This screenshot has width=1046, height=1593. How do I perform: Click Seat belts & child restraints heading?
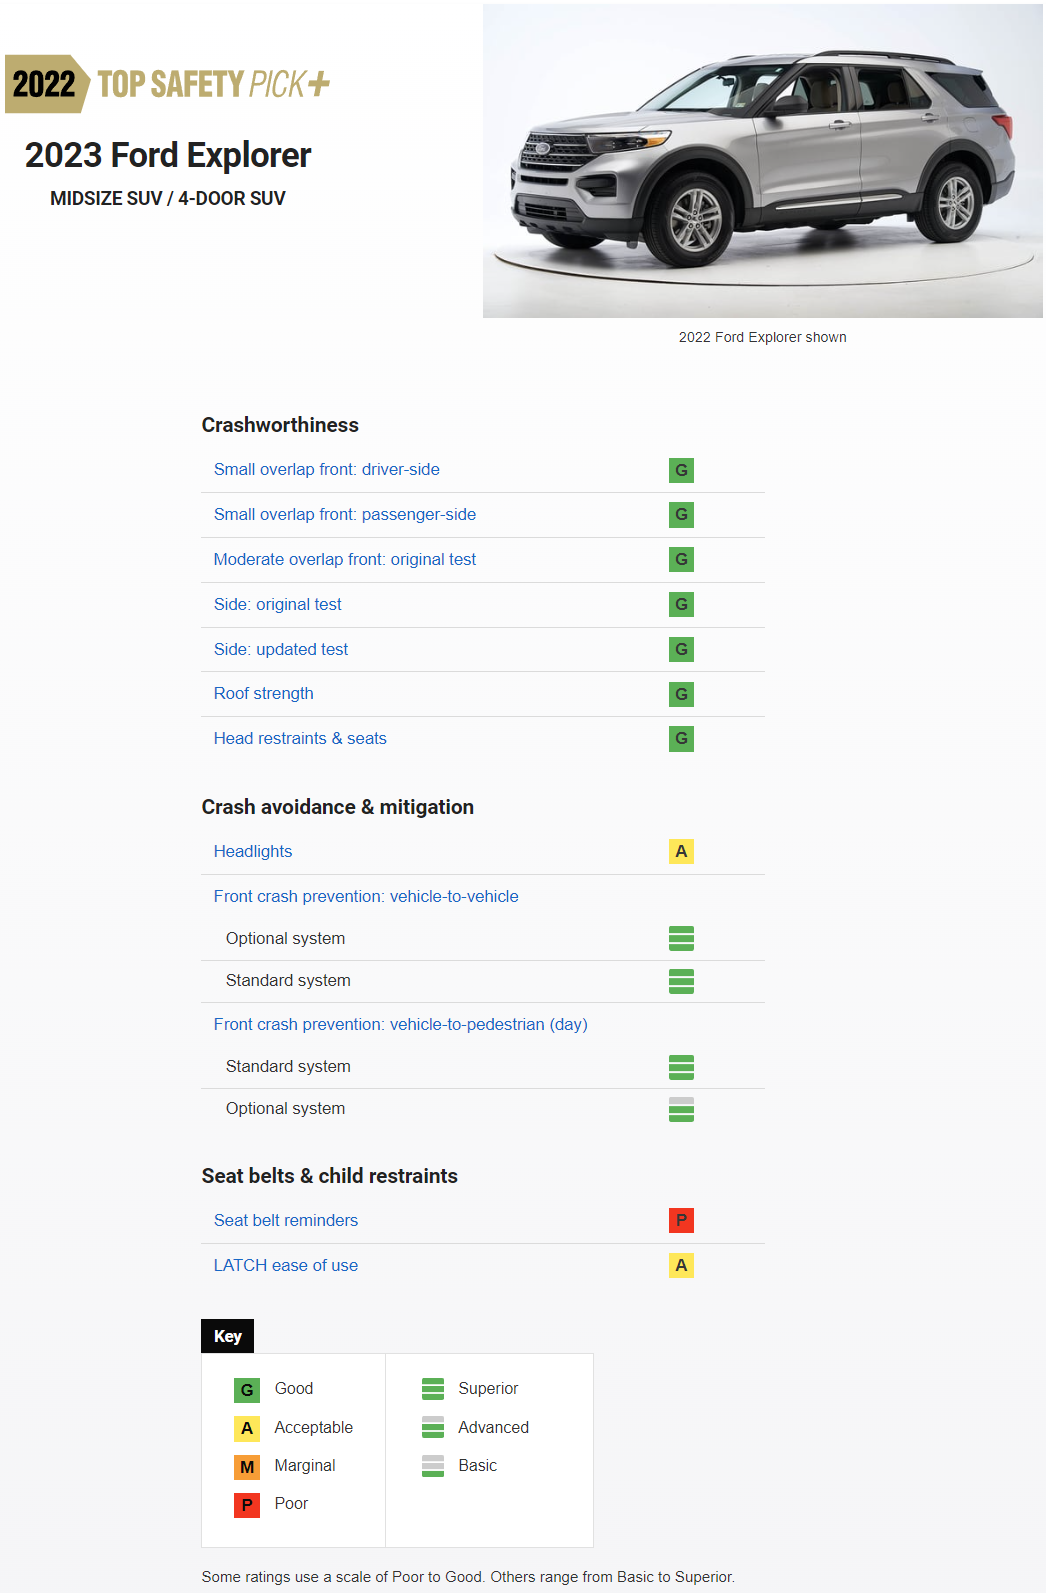(x=330, y=1176)
